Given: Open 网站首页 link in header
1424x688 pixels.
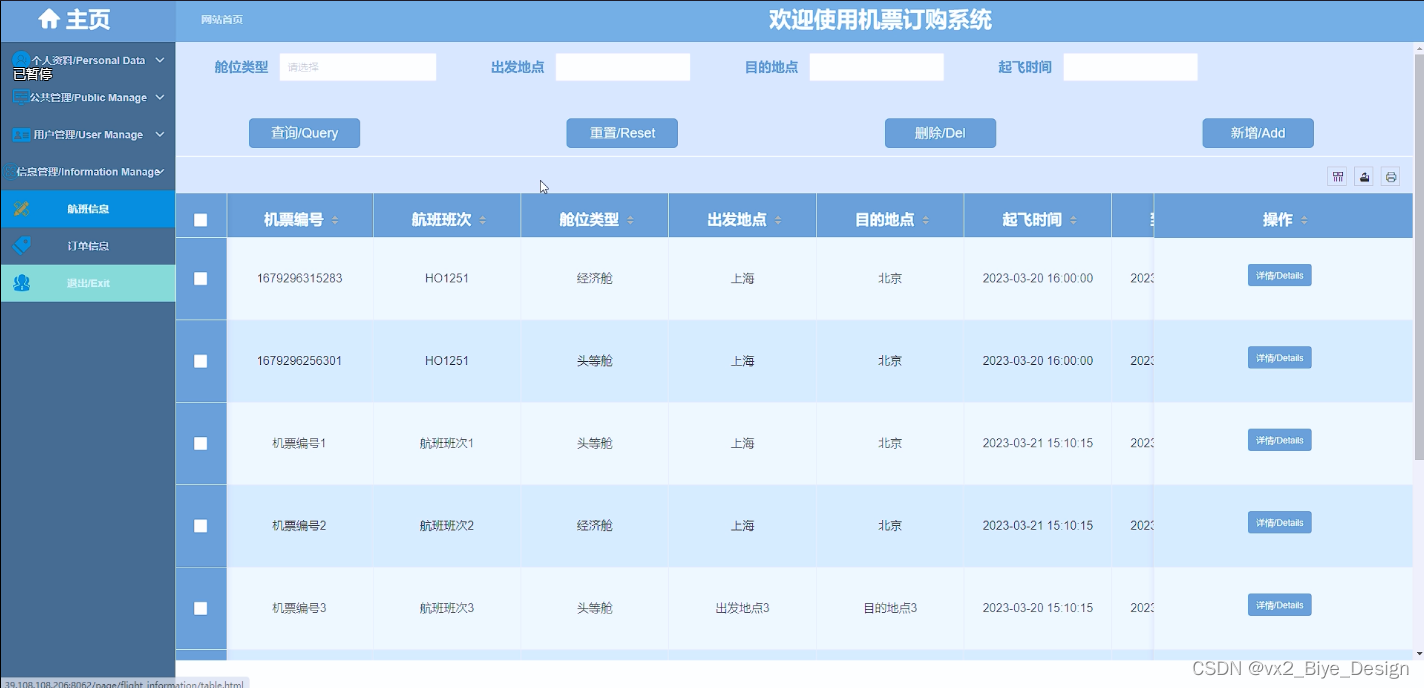Looking at the screenshot, I should (x=222, y=20).
